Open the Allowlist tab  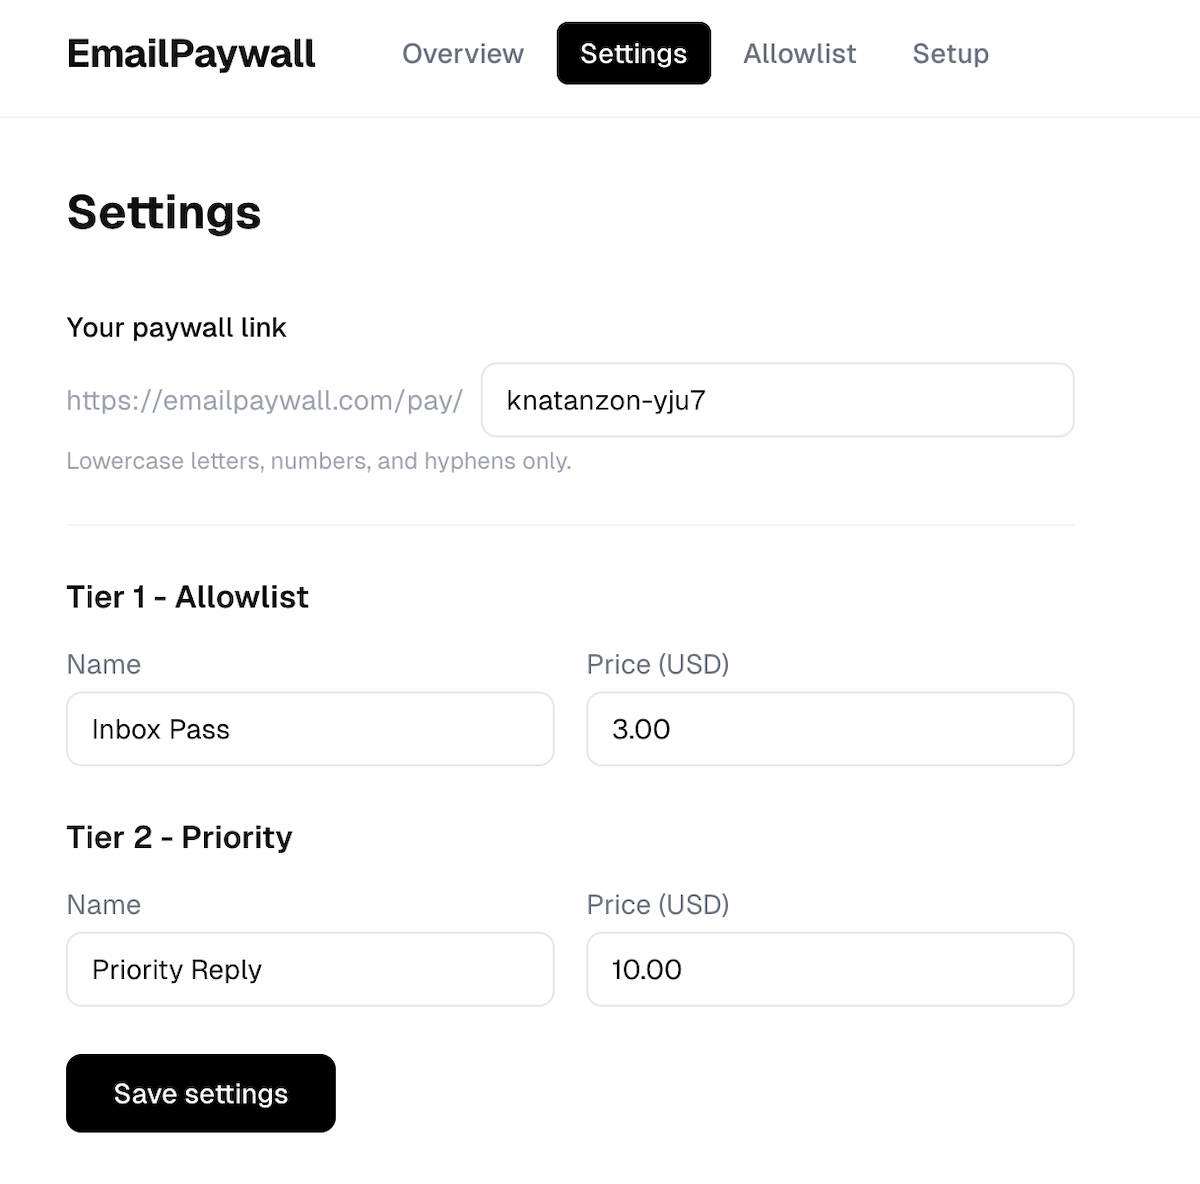tap(799, 54)
